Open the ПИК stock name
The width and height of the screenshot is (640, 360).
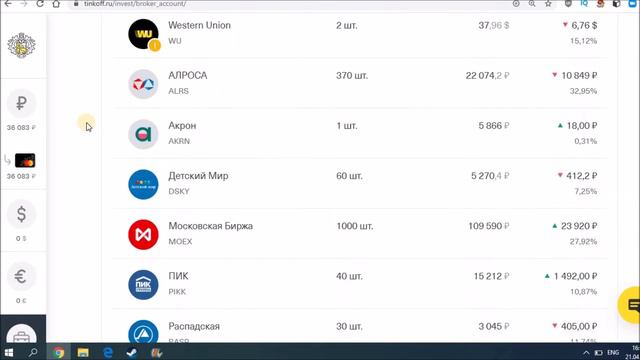click(x=178, y=276)
